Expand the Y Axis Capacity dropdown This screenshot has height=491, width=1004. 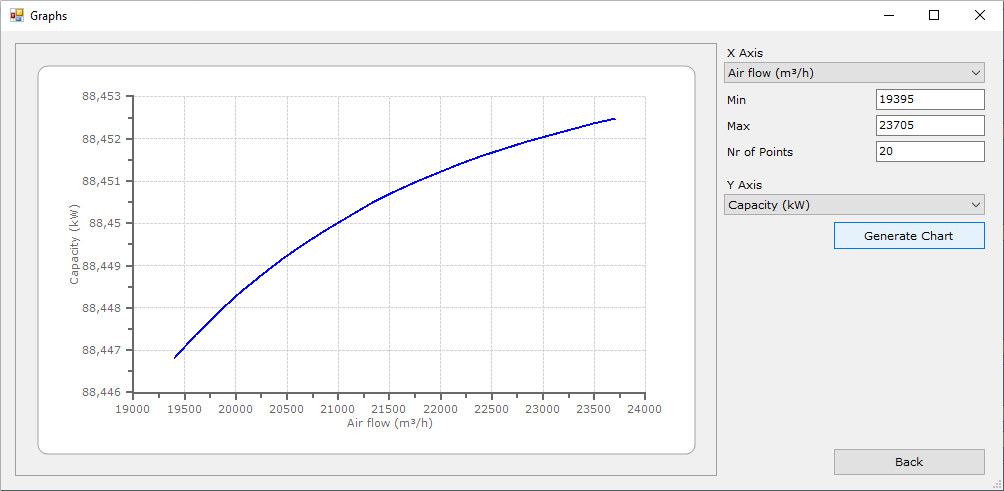pyautogui.click(x=854, y=205)
